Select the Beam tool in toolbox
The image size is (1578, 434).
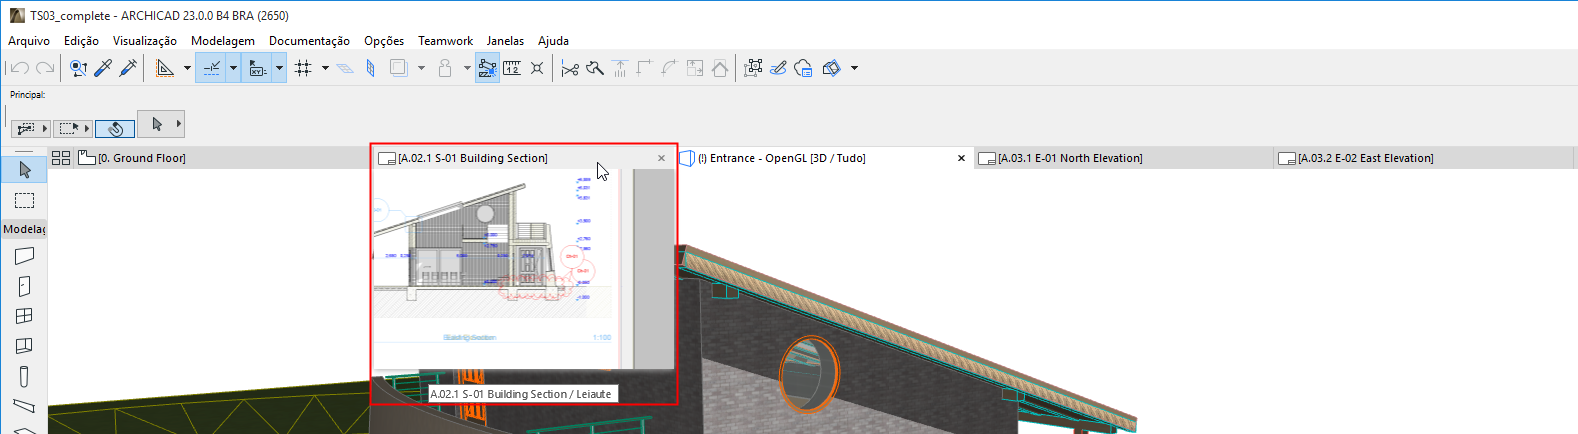tap(24, 406)
